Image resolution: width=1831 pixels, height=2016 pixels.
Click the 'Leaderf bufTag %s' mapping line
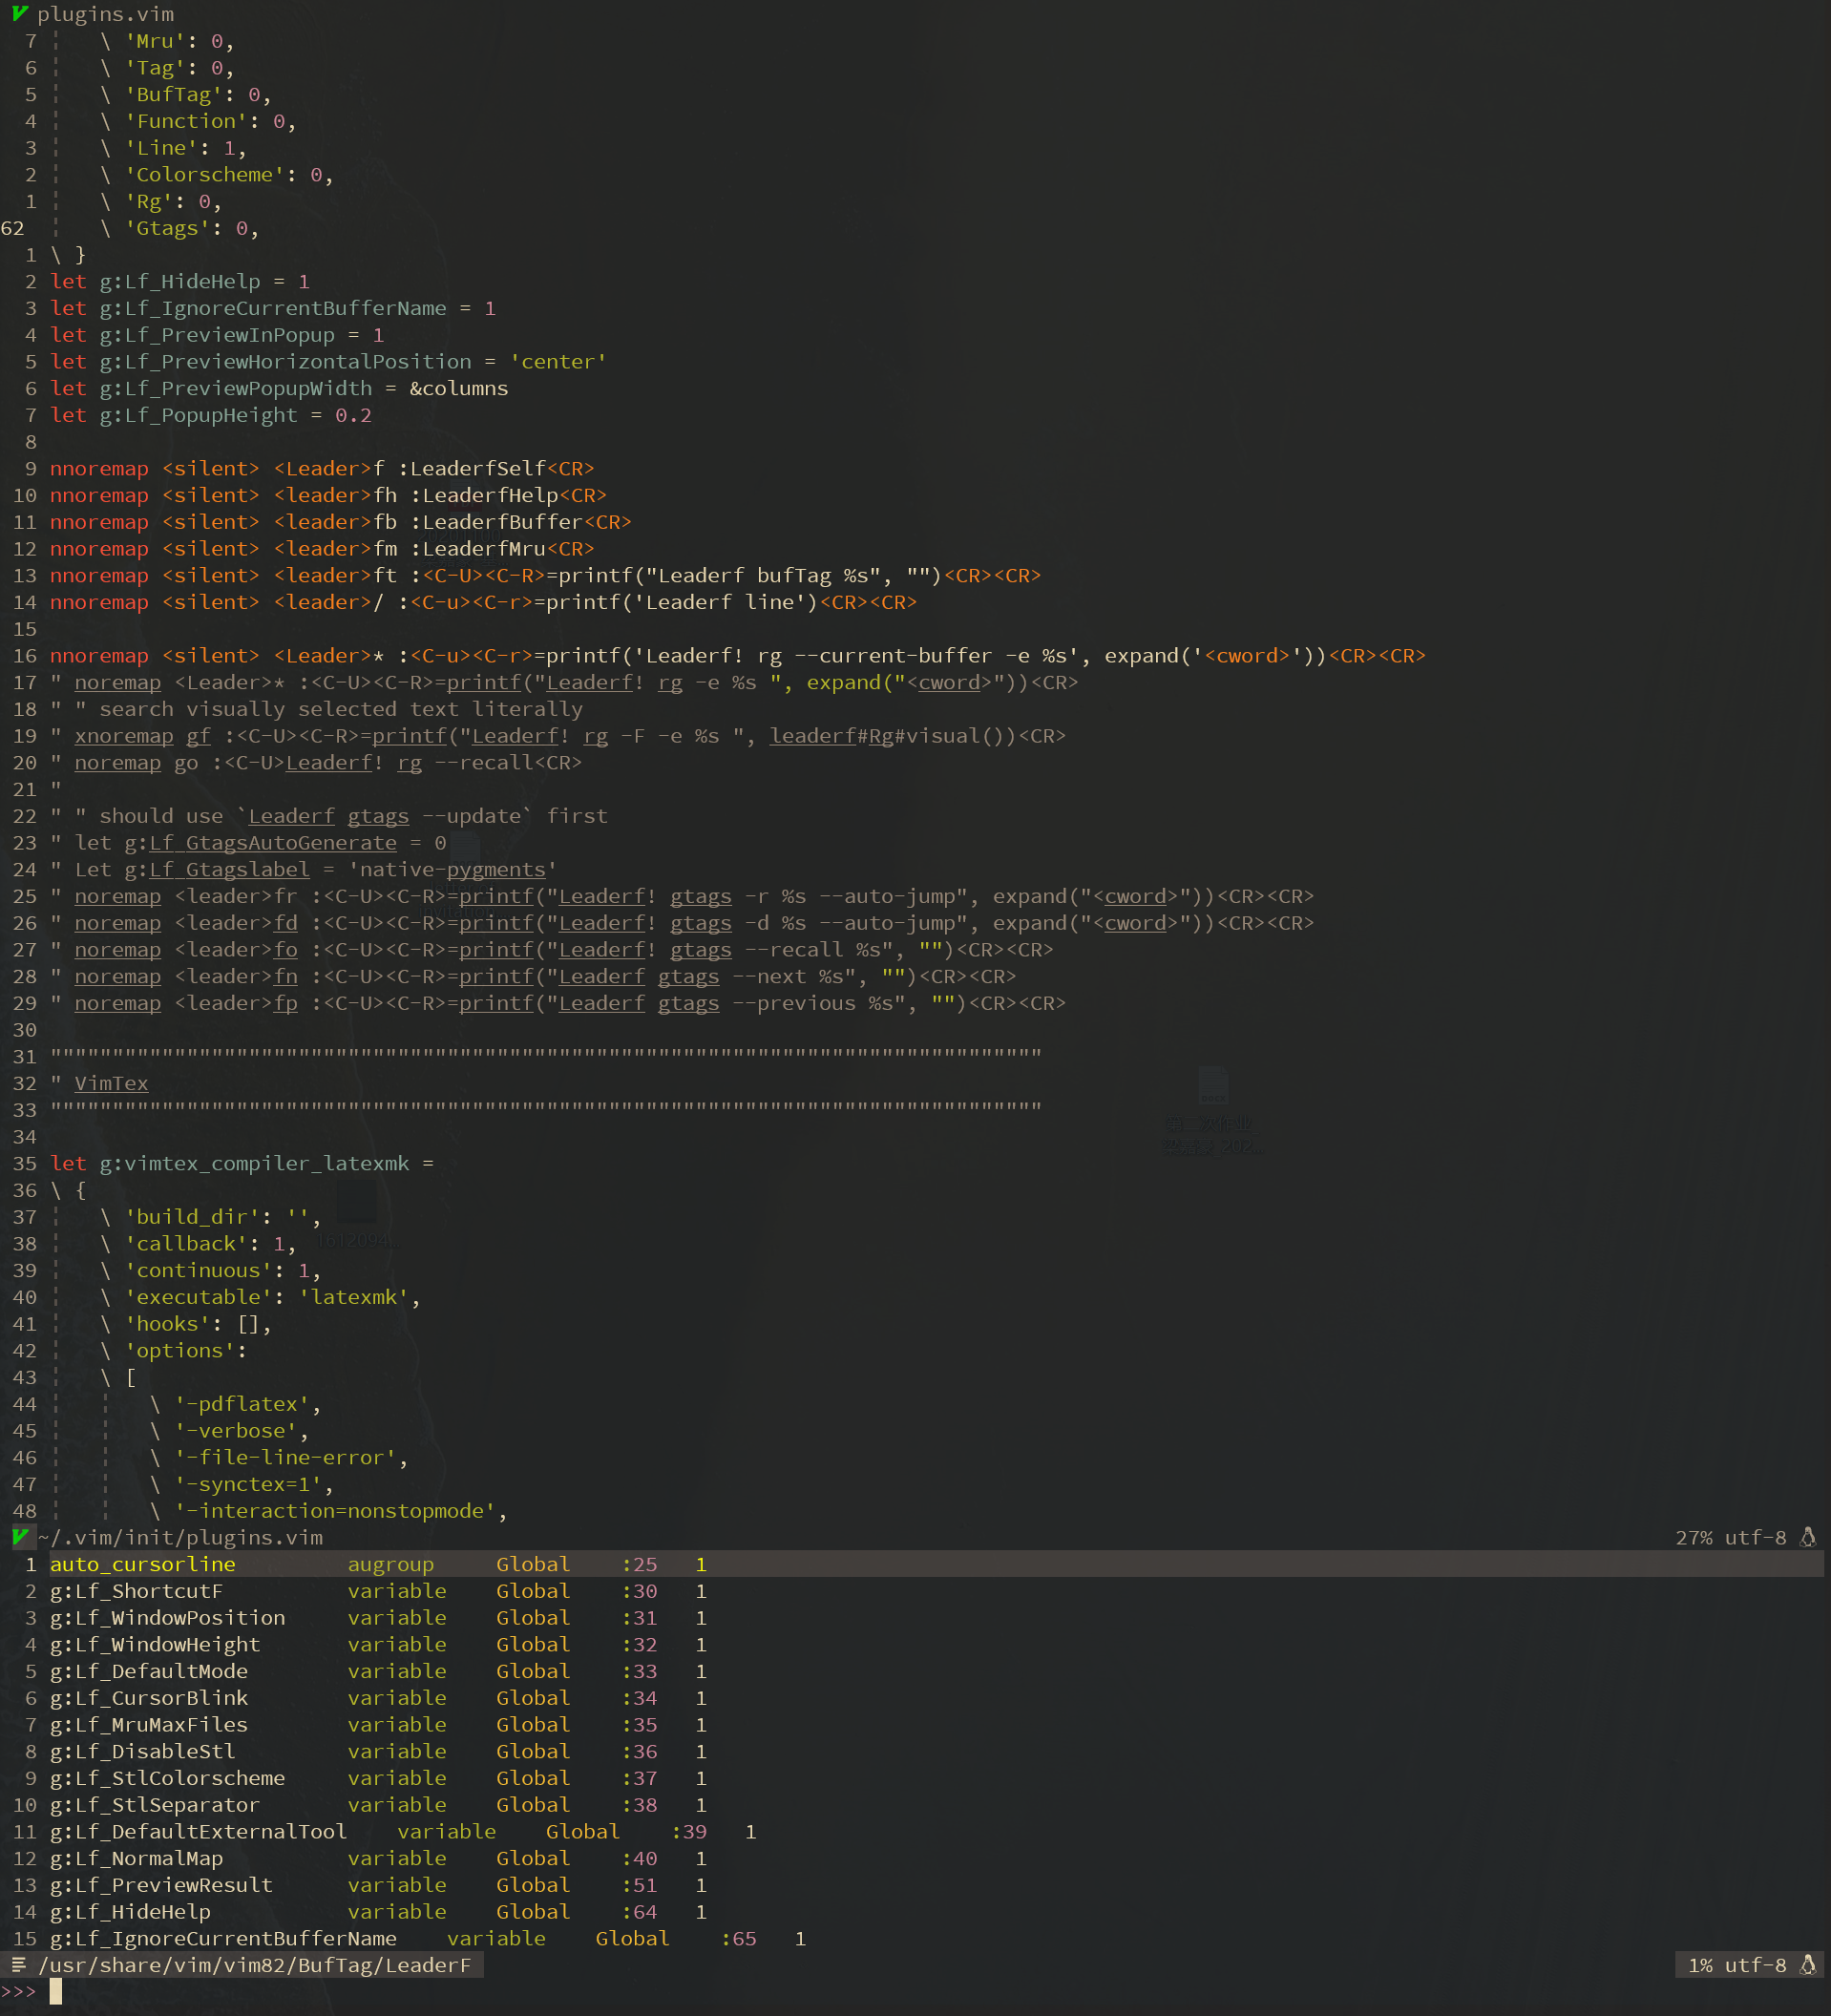click(545, 575)
